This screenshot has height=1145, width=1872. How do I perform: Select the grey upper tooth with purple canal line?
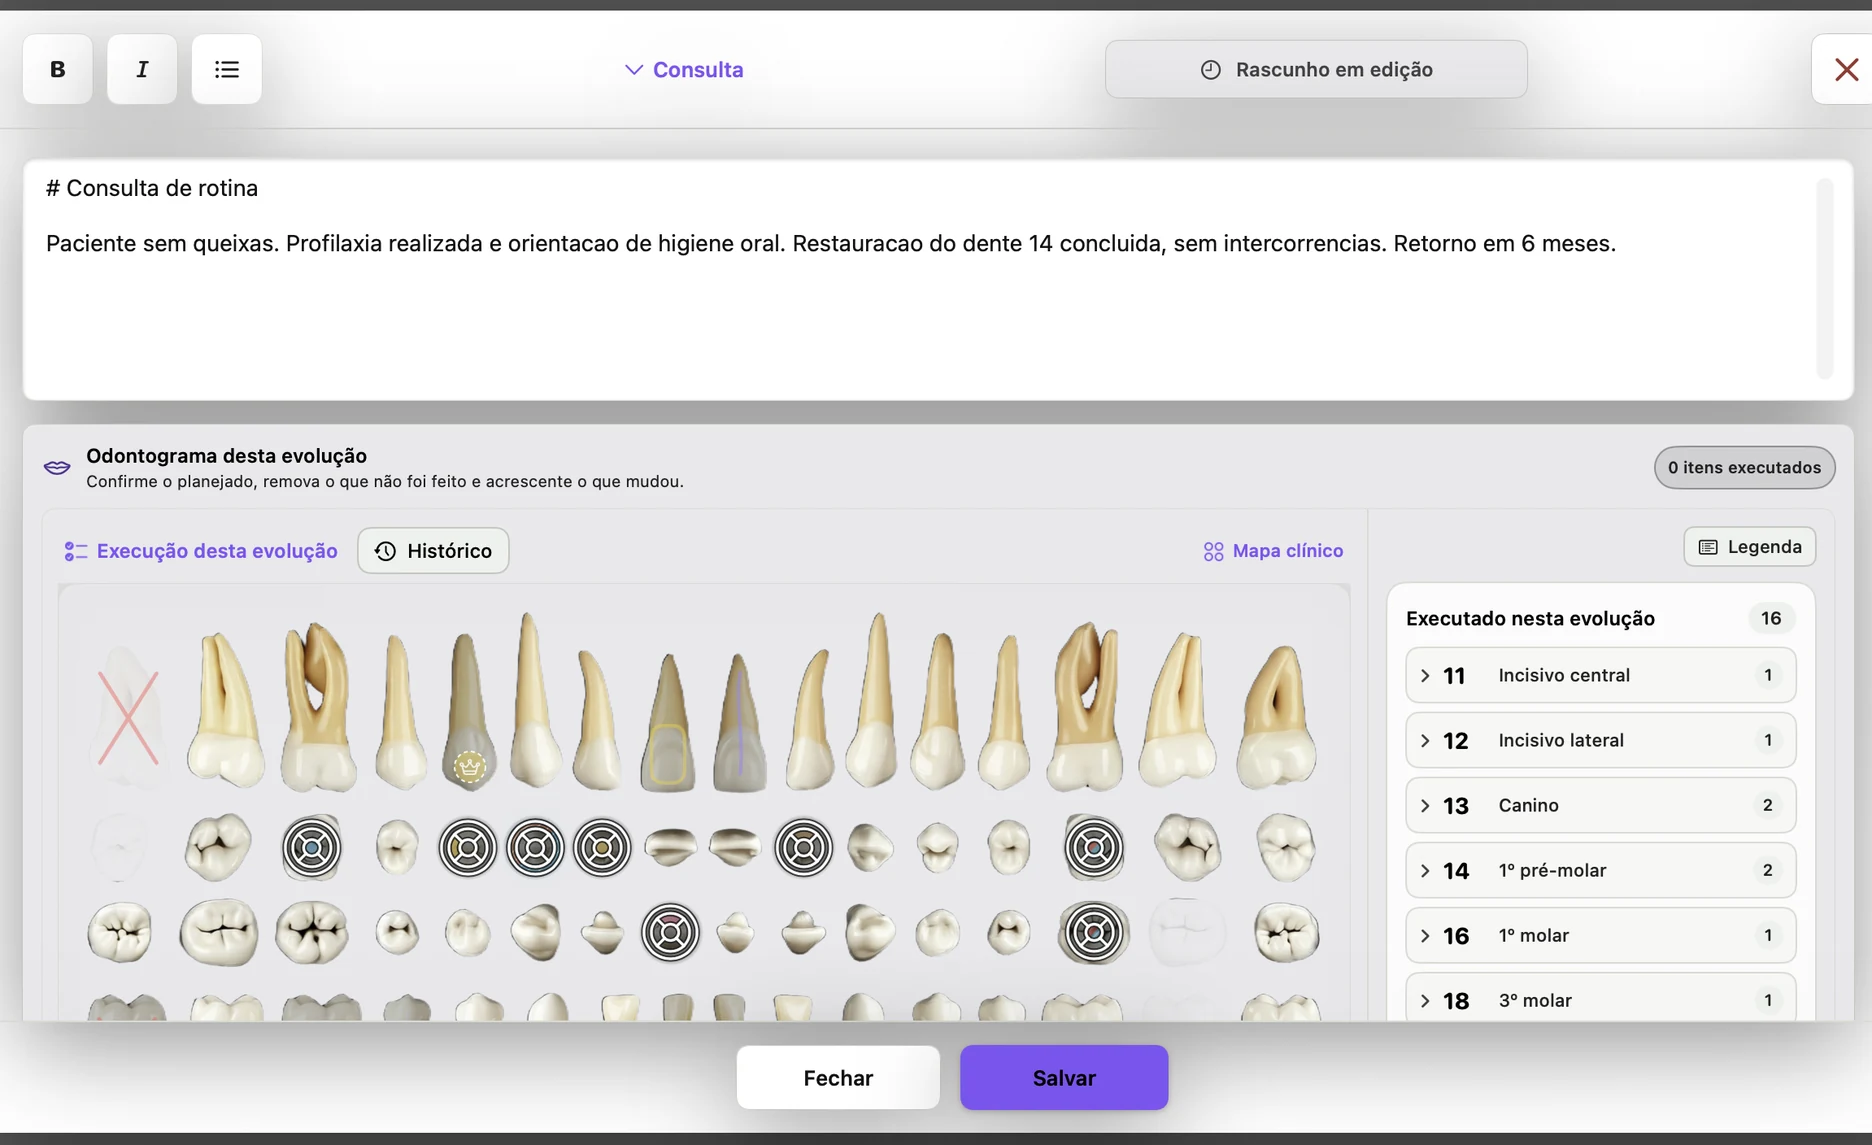(x=740, y=722)
